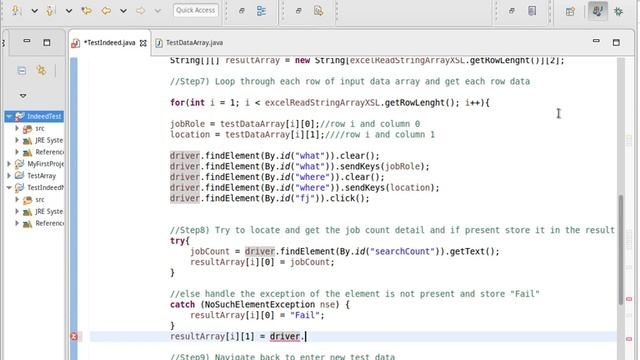Image resolution: width=640 pixels, height=360 pixels.
Task: Click the Outline view toolbar icon
Action: tap(261, 11)
